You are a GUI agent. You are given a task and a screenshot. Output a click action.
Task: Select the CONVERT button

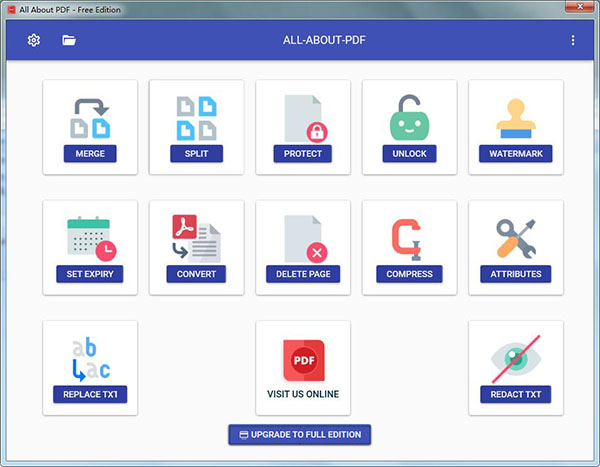click(x=196, y=274)
